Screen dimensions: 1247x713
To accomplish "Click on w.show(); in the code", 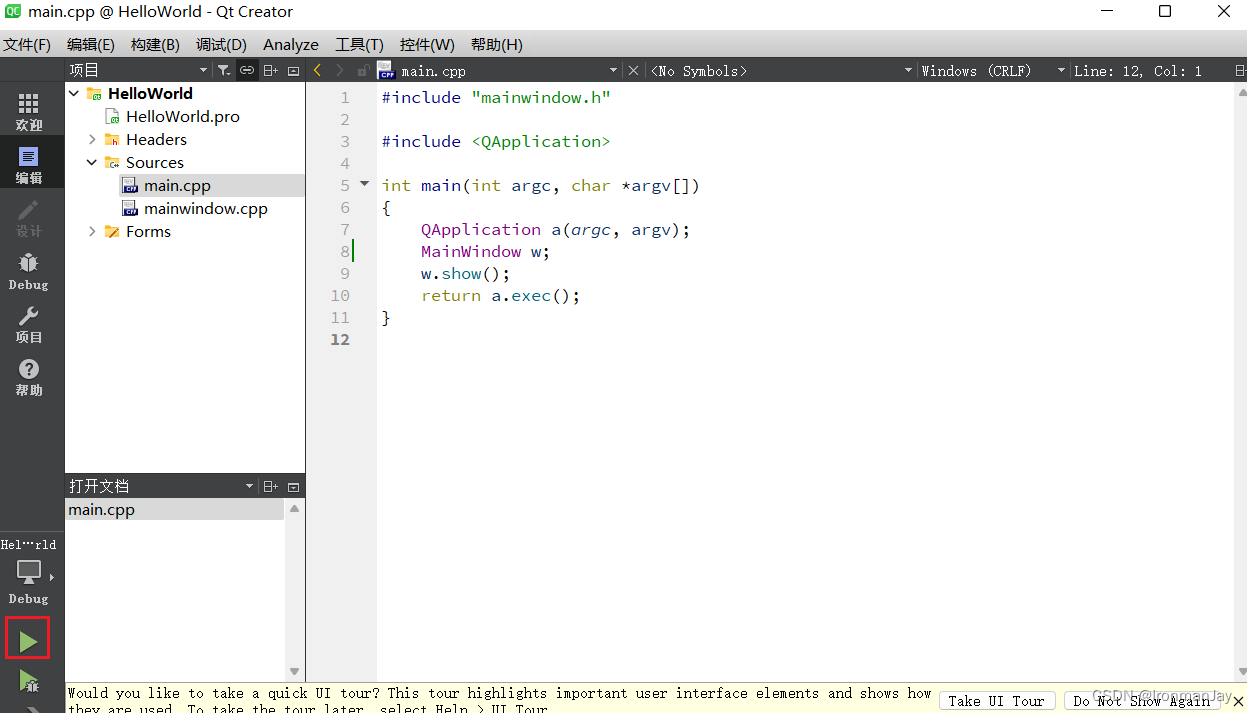I will (466, 273).
